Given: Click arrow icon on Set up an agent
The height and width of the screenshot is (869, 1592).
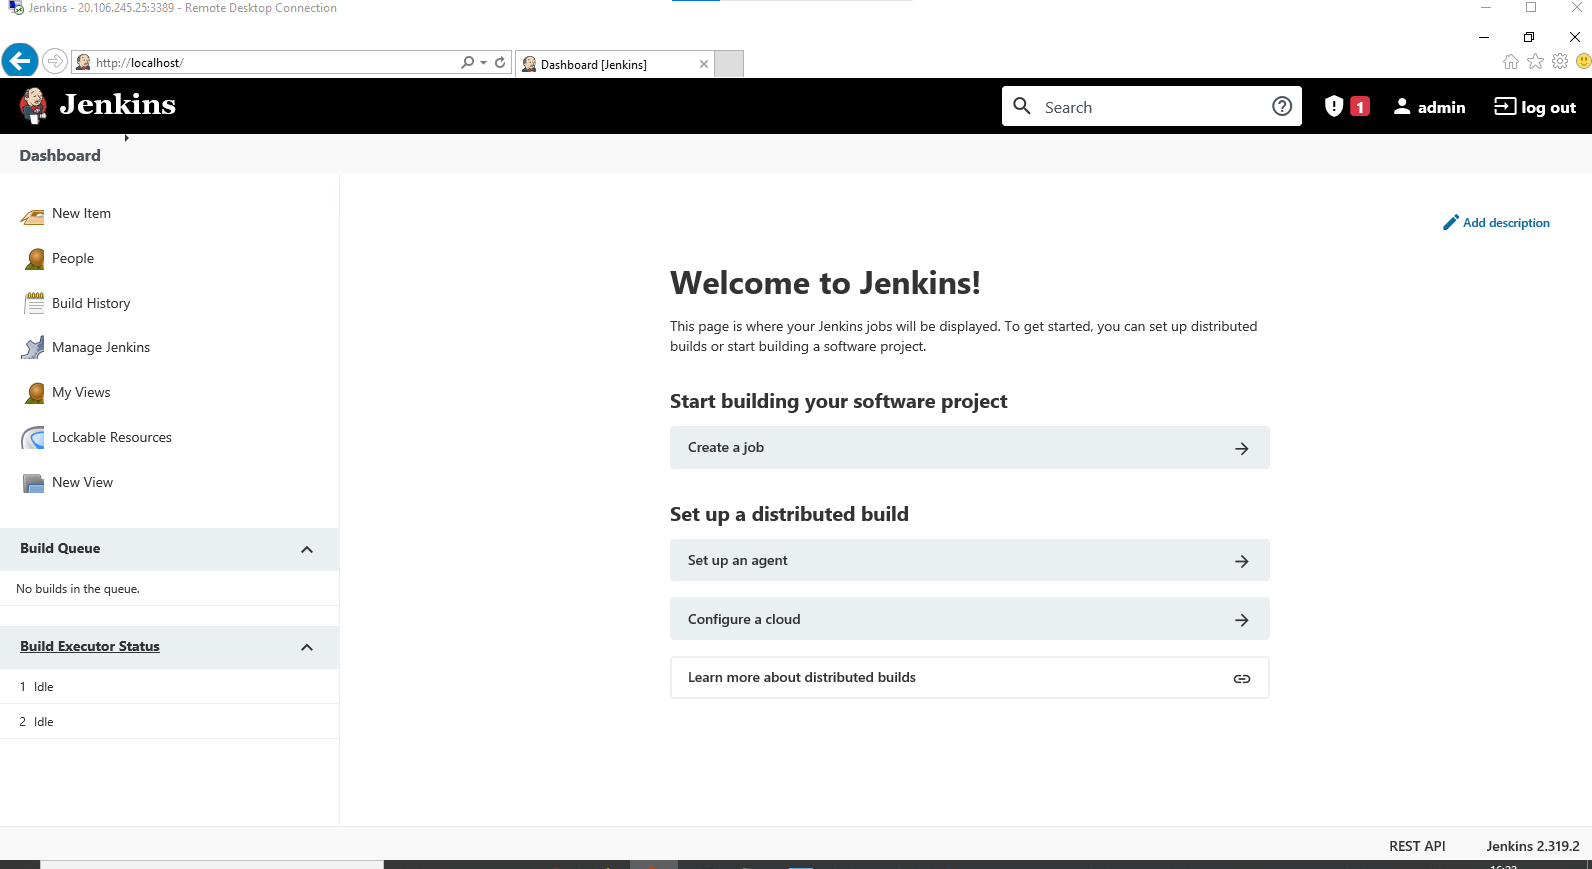Looking at the screenshot, I should click(1242, 562).
